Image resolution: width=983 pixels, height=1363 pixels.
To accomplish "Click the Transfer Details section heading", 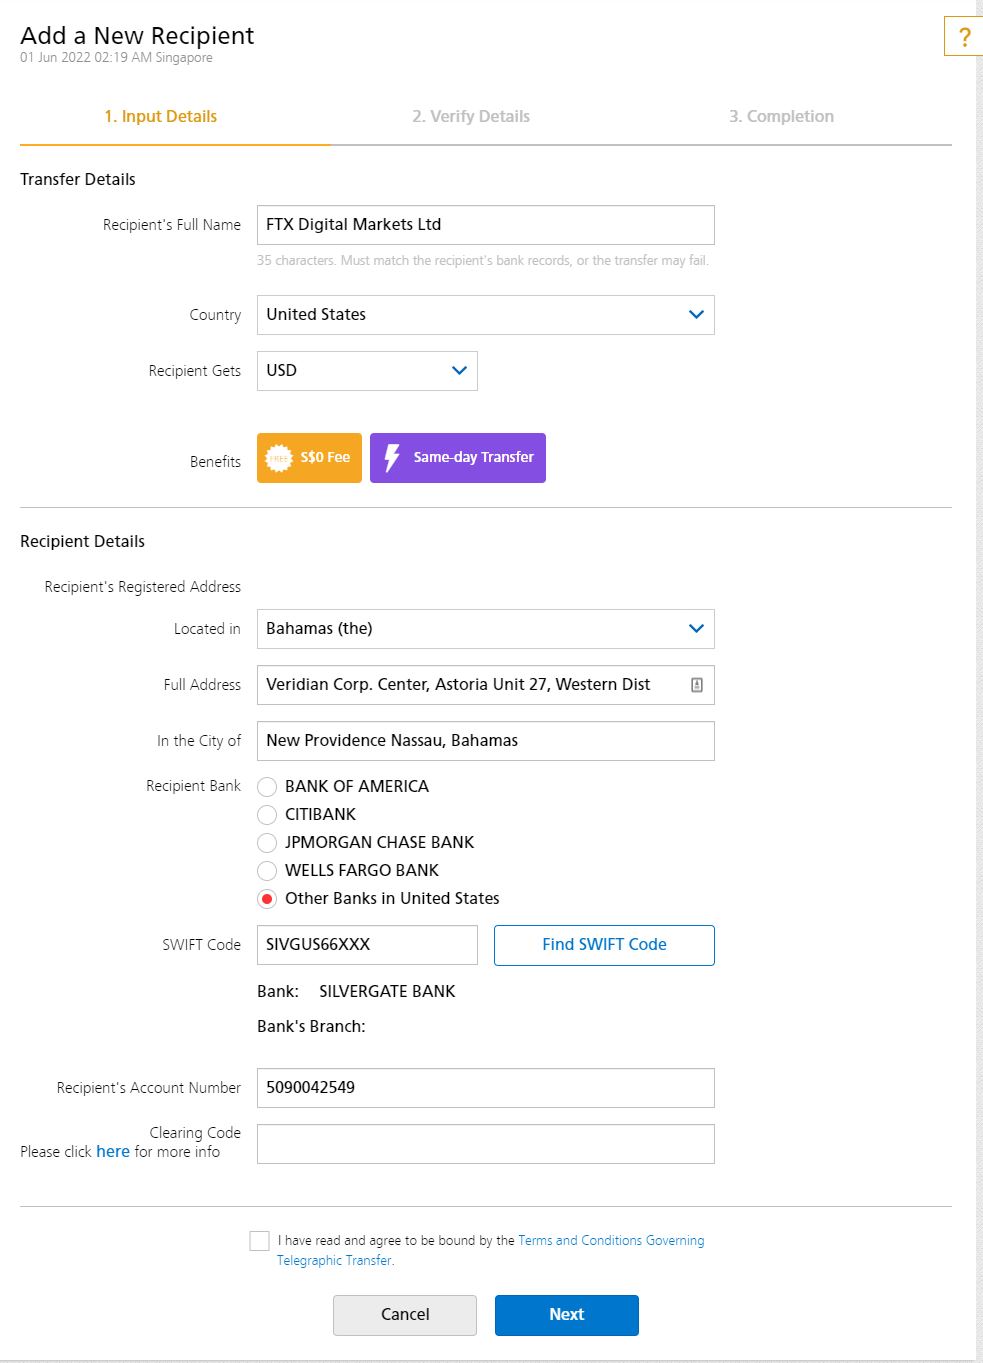I will pos(78,179).
